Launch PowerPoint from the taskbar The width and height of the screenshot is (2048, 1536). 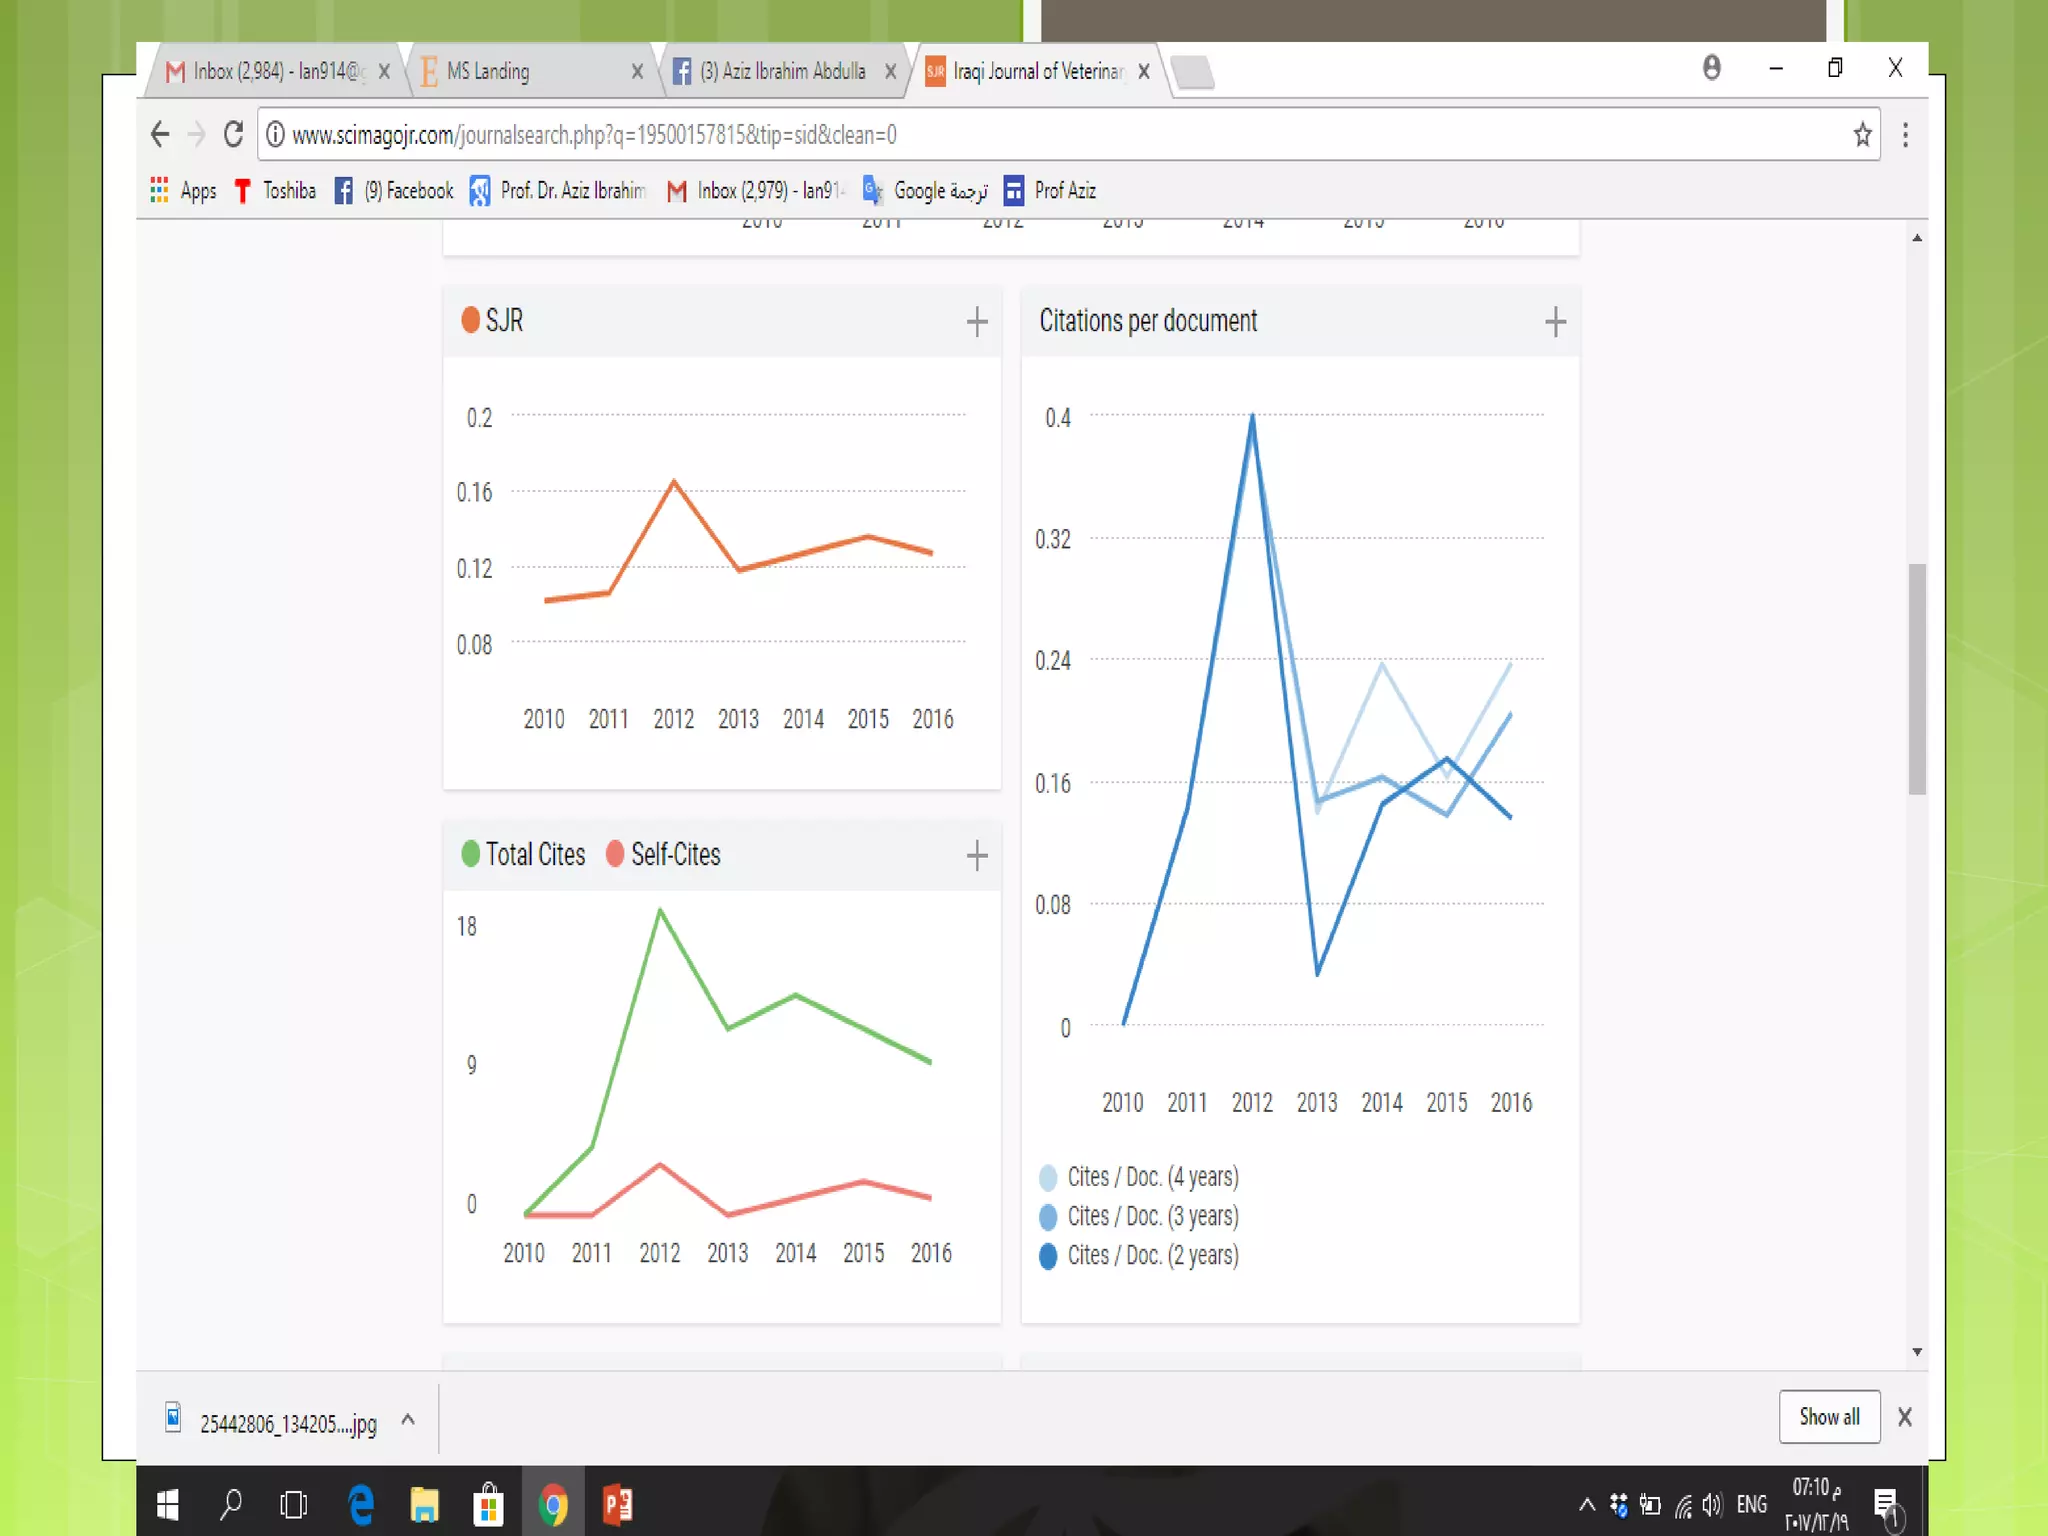(617, 1504)
